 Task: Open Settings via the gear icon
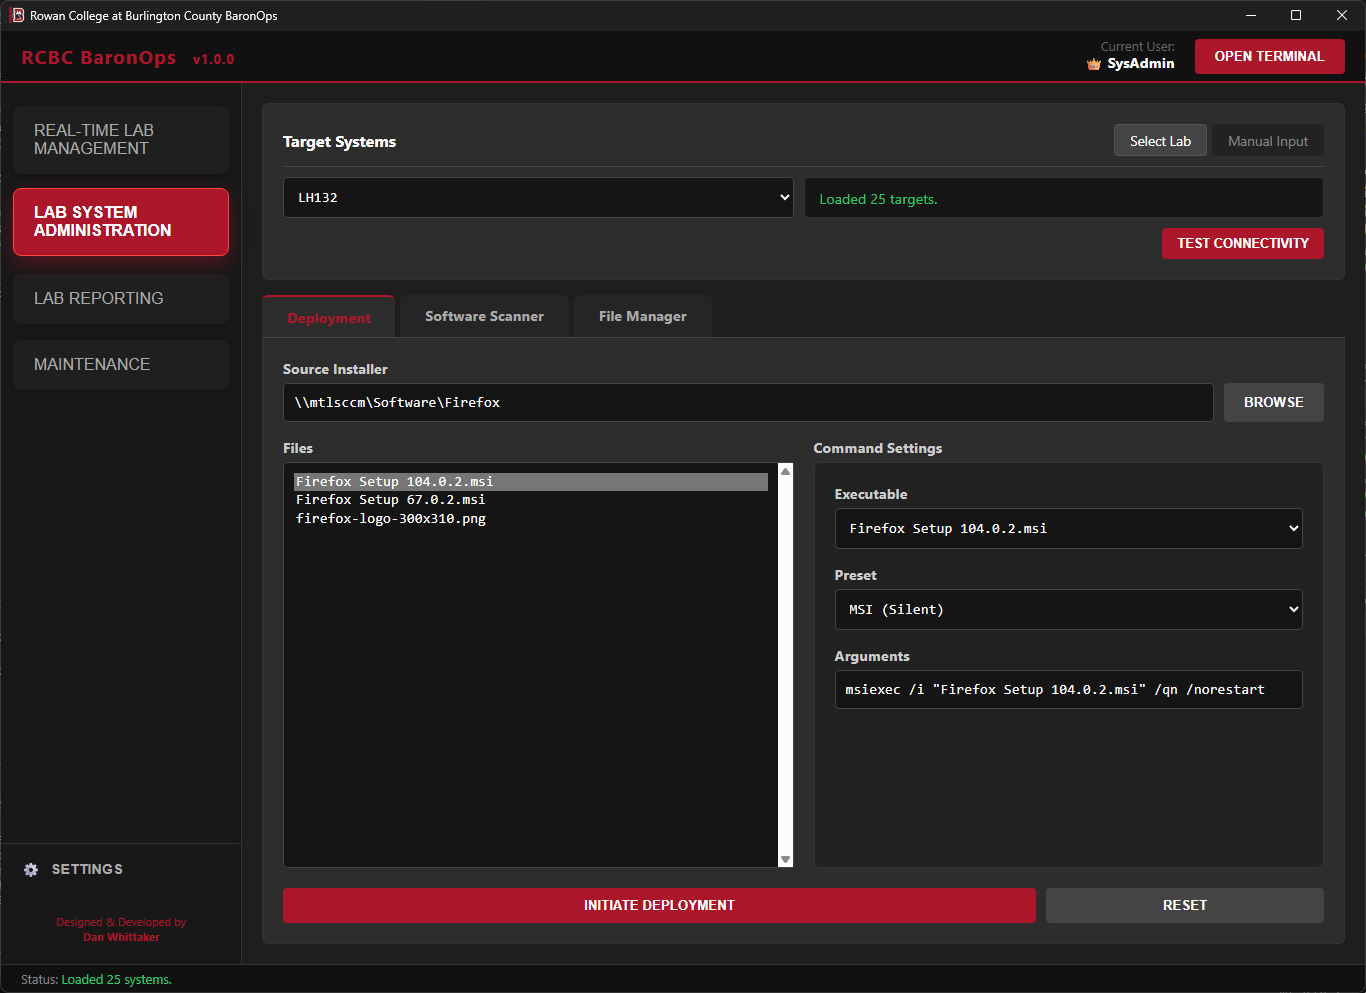click(x=31, y=869)
